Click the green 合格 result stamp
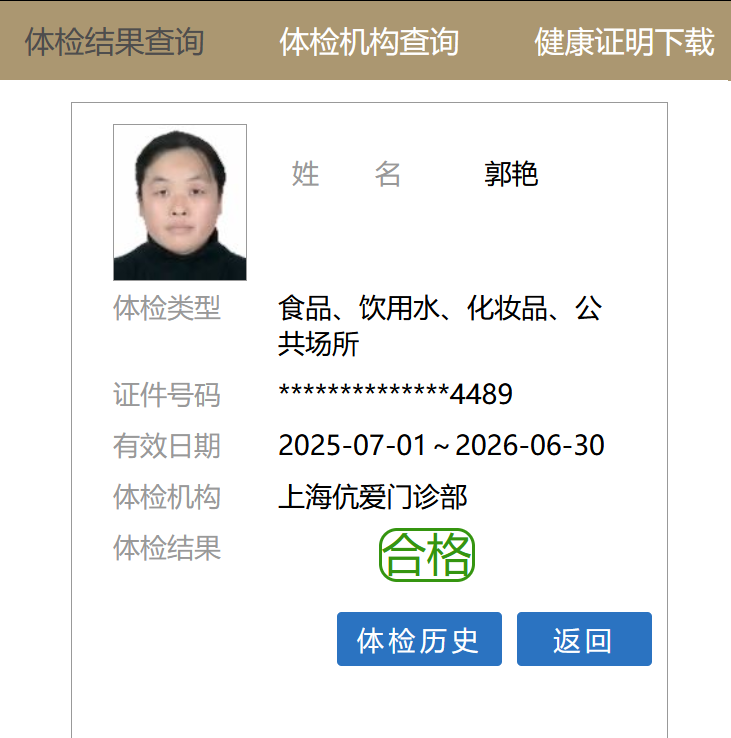 [426, 555]
